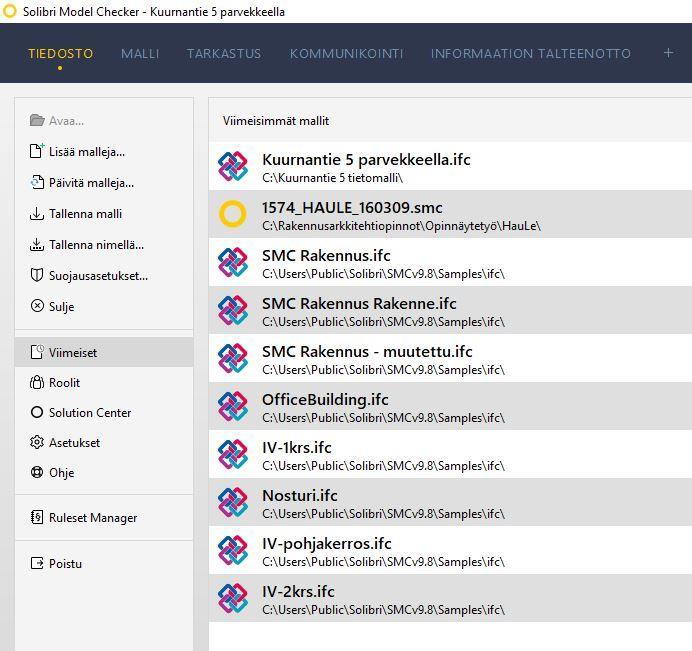Open recent model IV-2krs.ifc
The image size is (692, 651).
(x=450, y=598)
